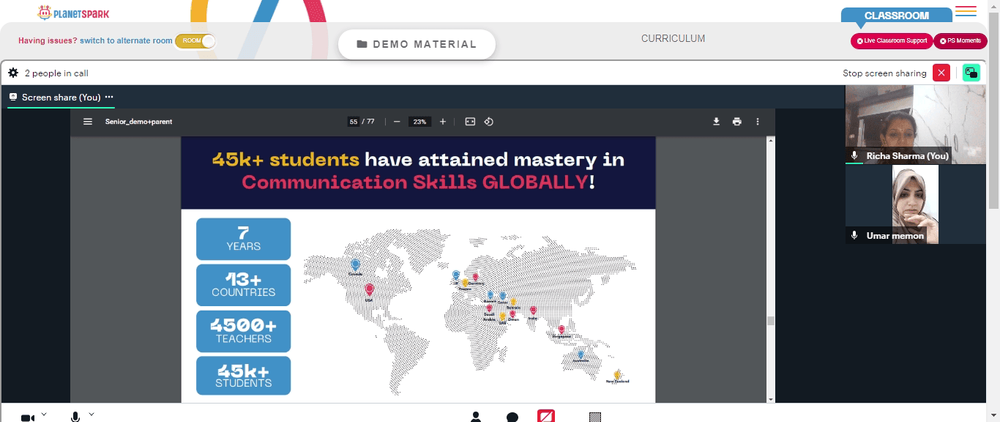Switch to CURRICULUM tab
This screenshot has height=422, width=1000.
click(x=673, y=39)
